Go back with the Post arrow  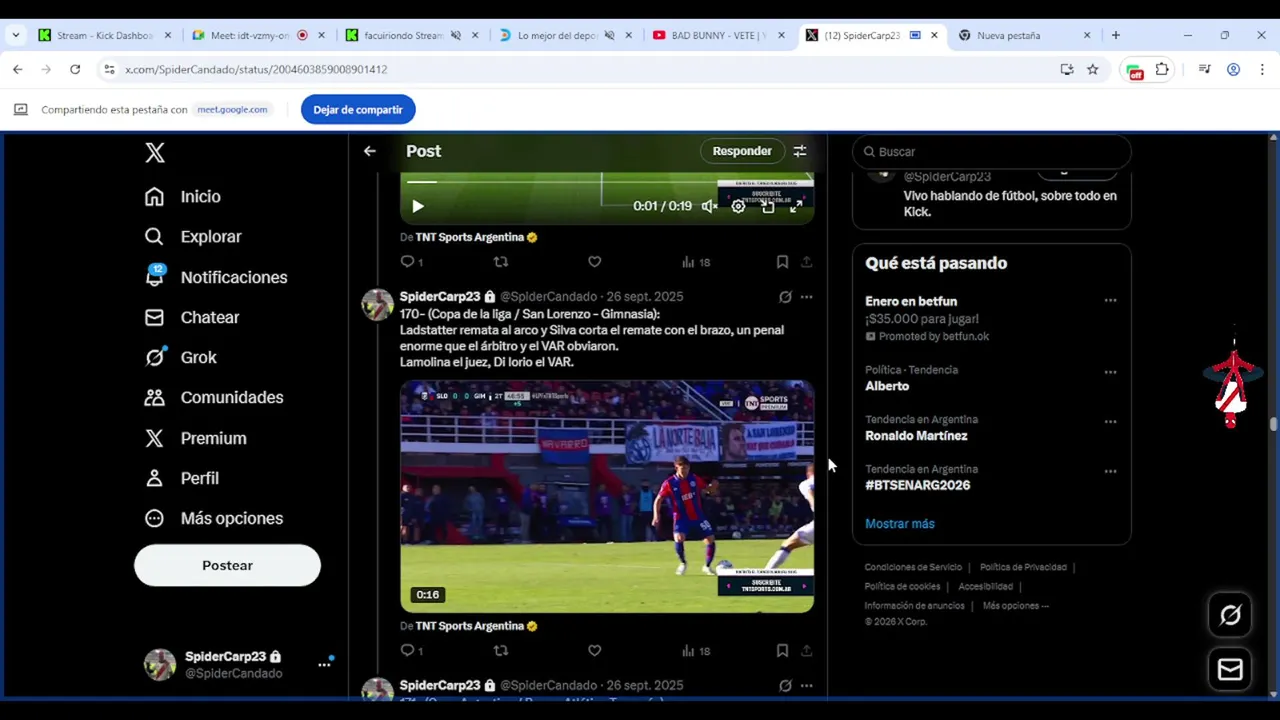click(370, 151)
